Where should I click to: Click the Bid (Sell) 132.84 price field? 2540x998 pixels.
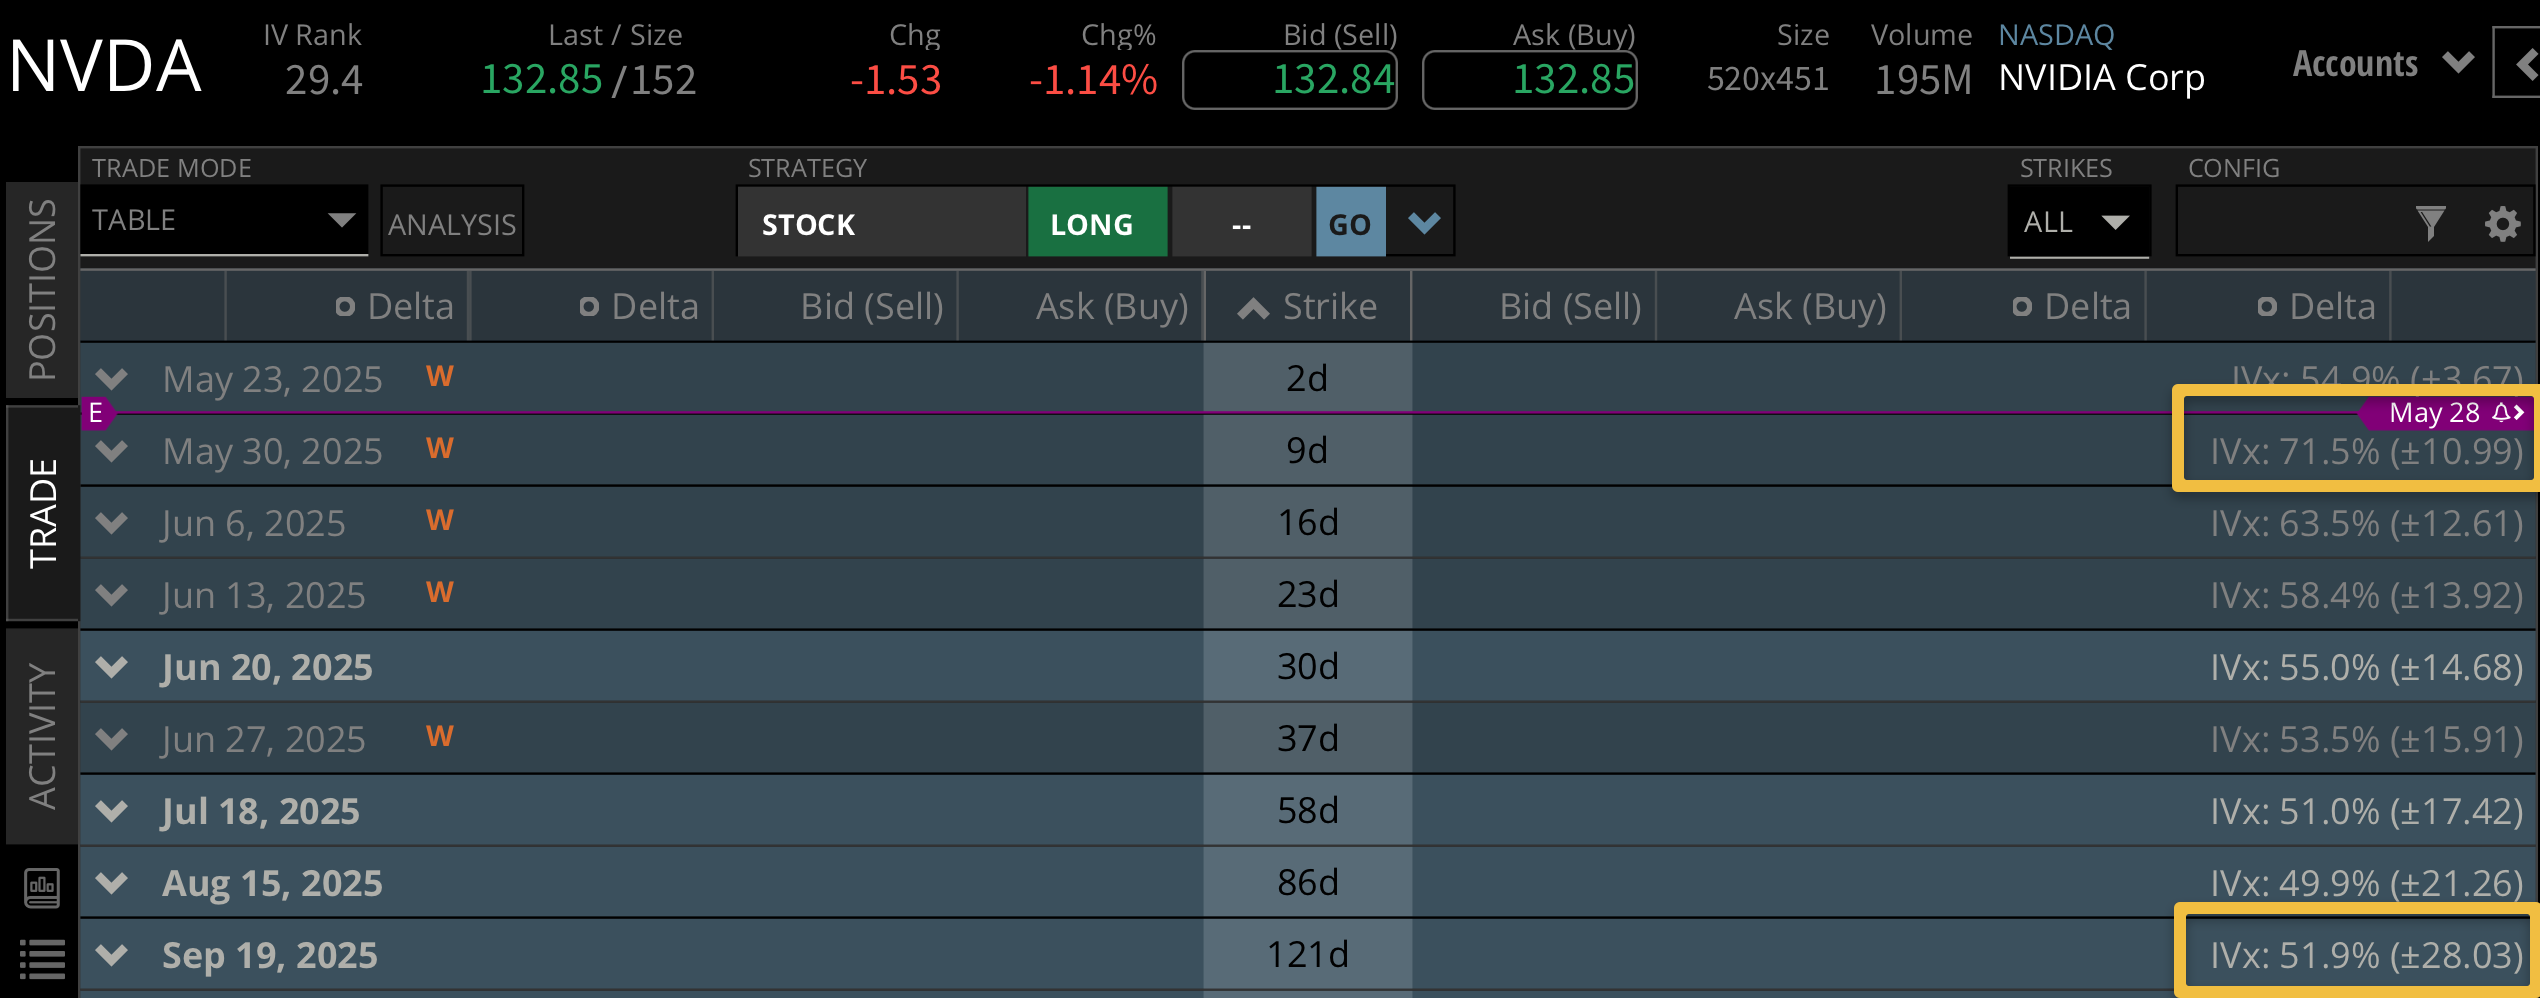click(x=1289, y=80)
